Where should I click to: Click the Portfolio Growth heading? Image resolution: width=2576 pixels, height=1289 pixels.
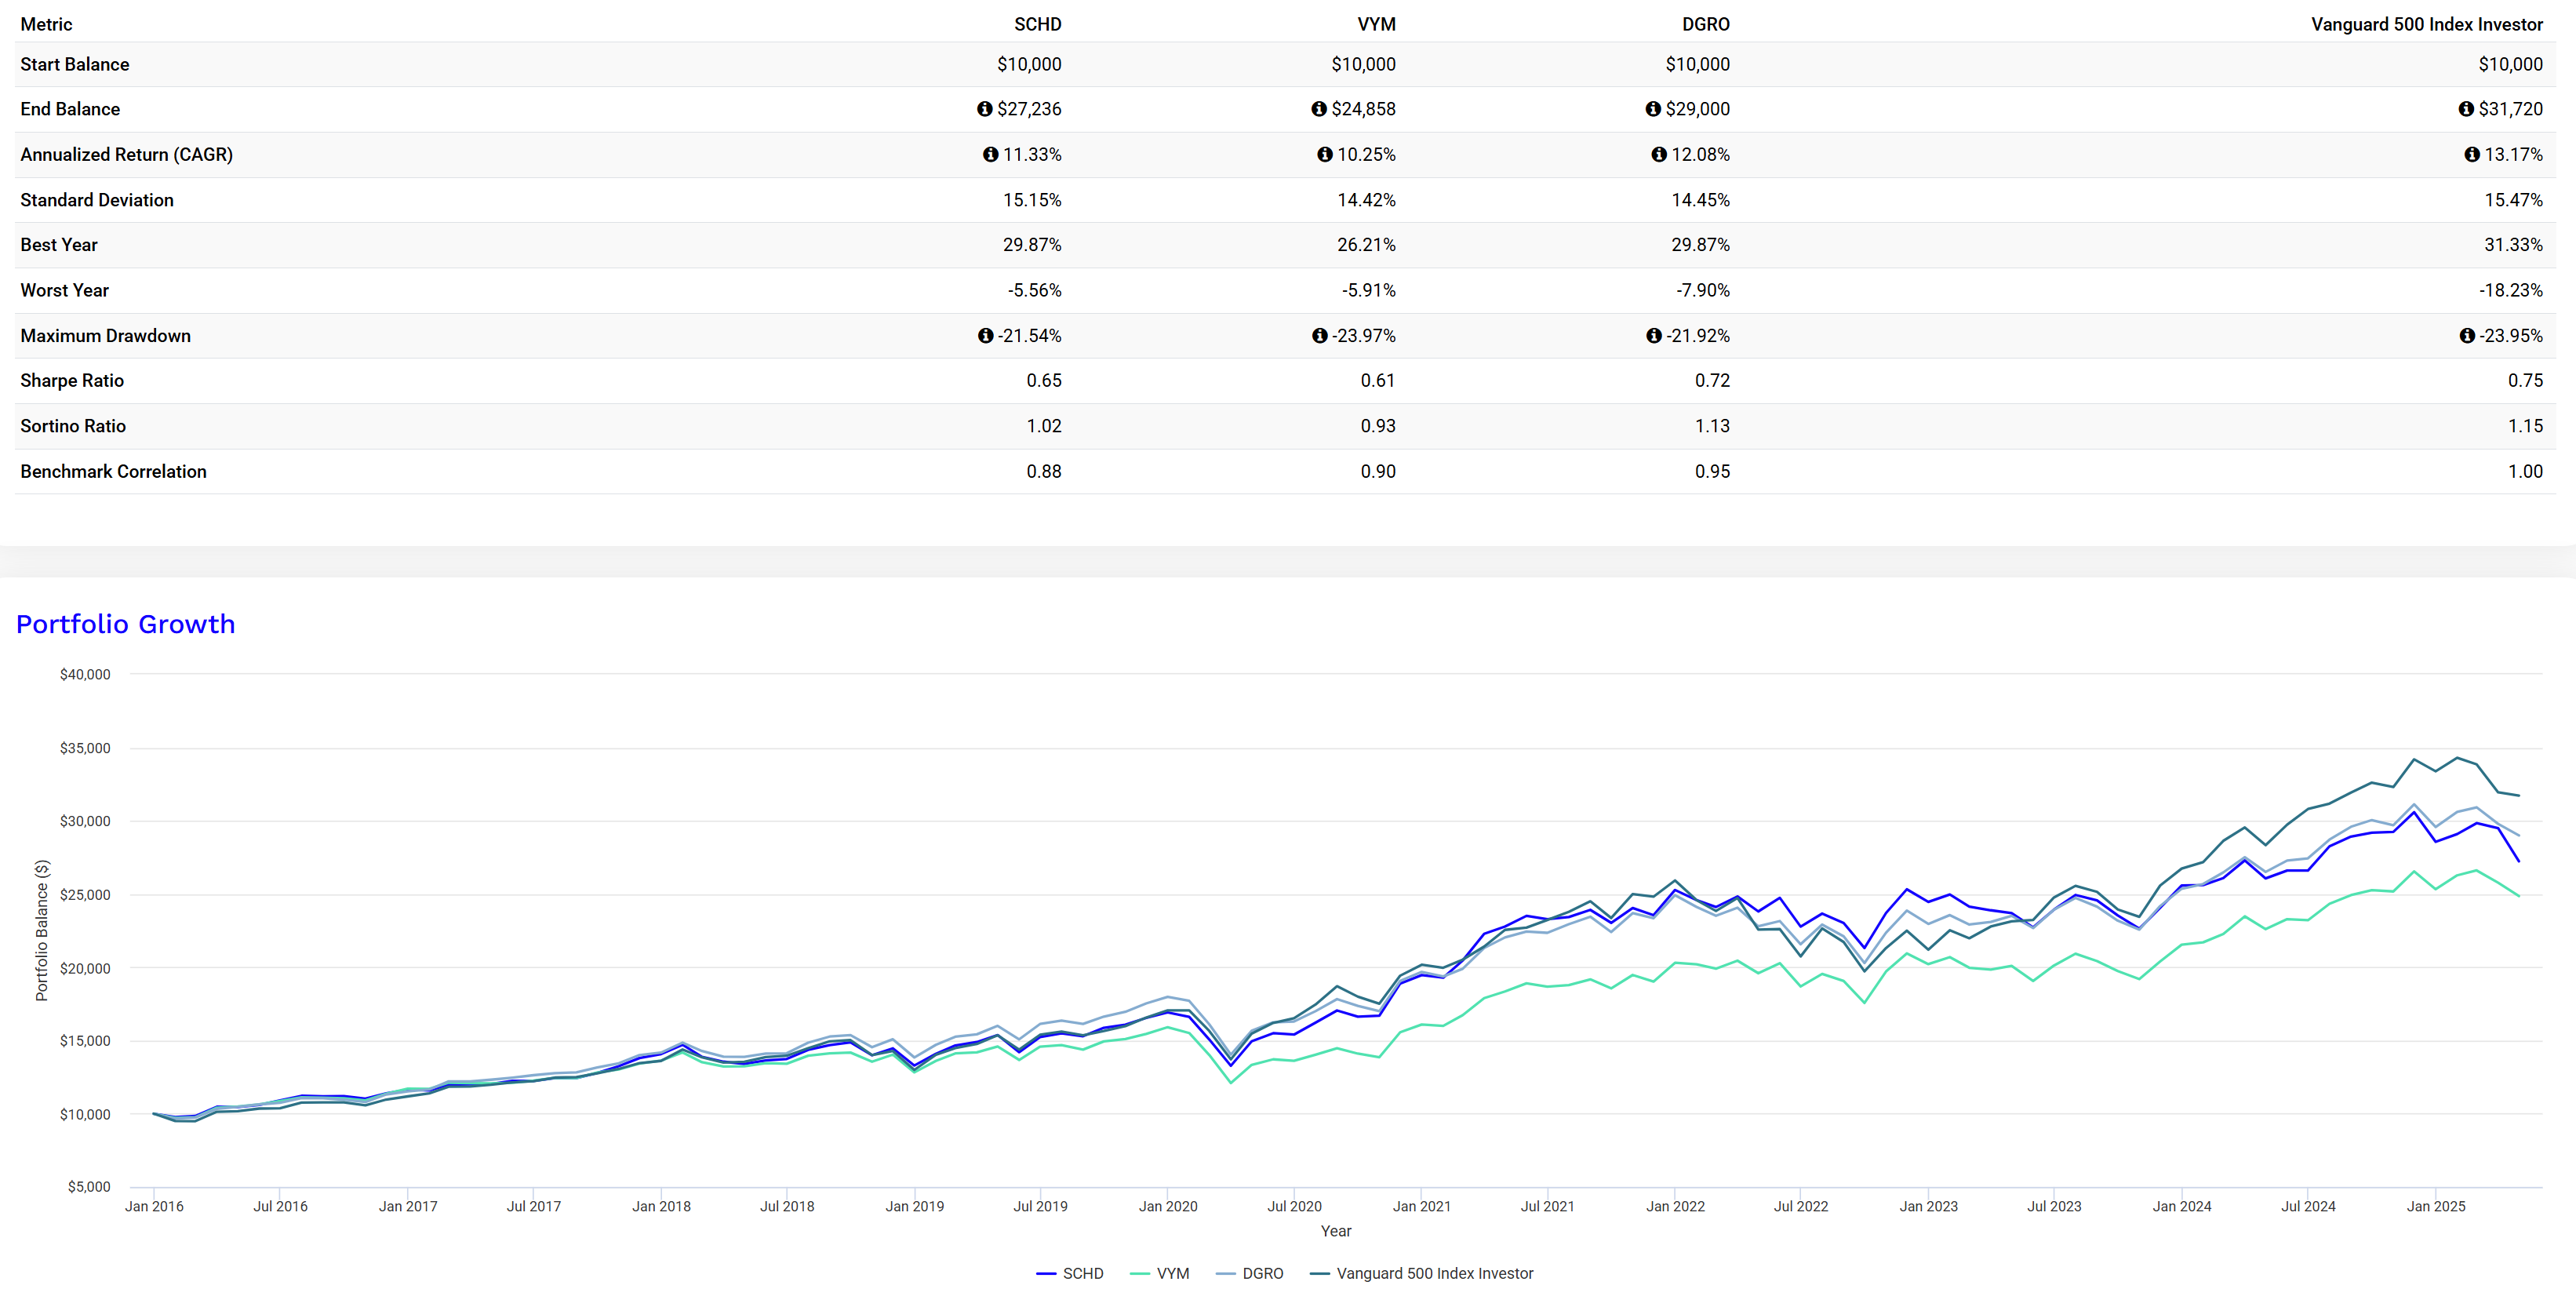pyautogui.click(x=126, y=624)
